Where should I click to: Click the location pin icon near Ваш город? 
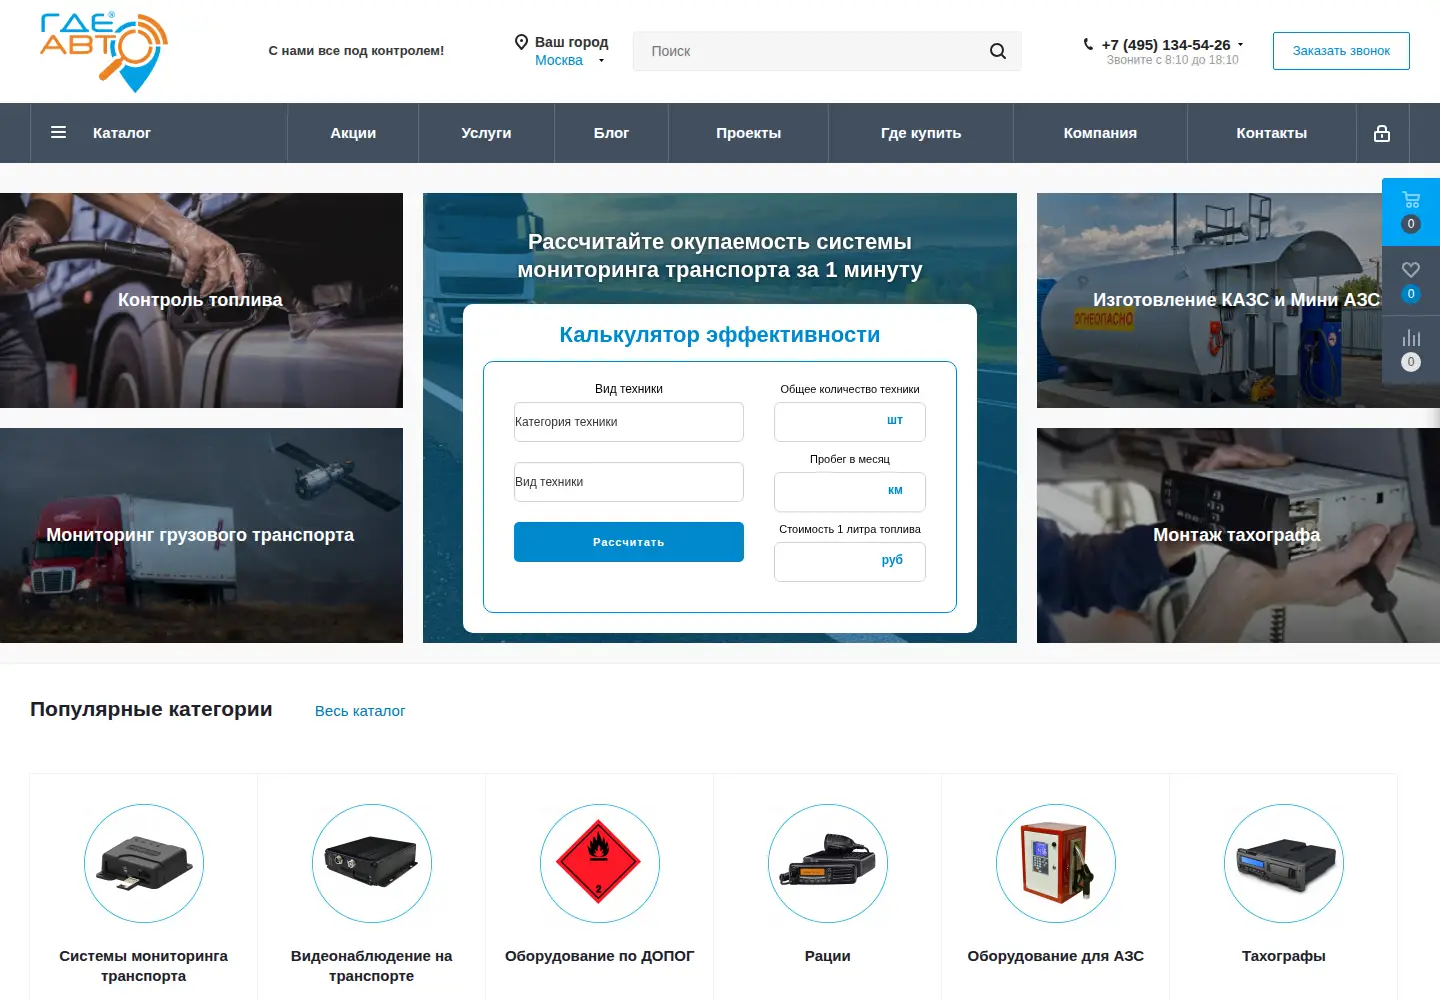(x=521, y=42)
